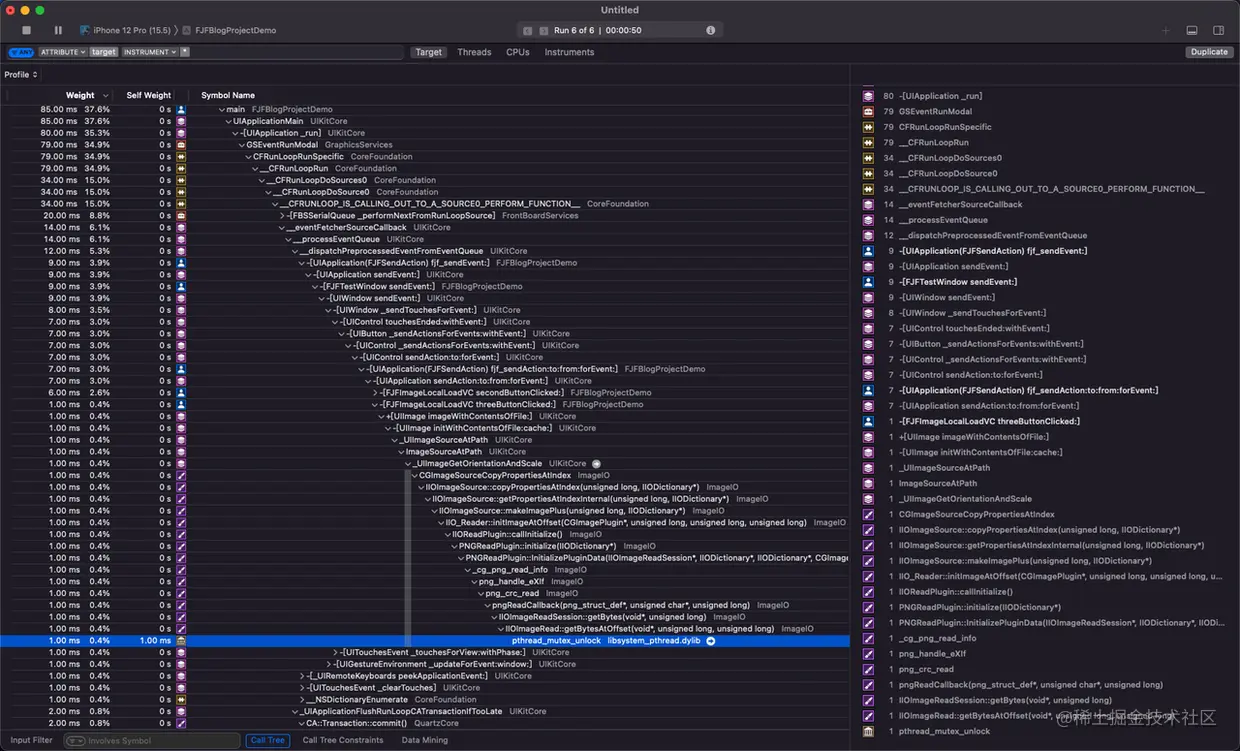The height and width of the screenshot is (751, 1240).
Task: Select the ImageSourceAtPath tree row
Action: point(425,452)
